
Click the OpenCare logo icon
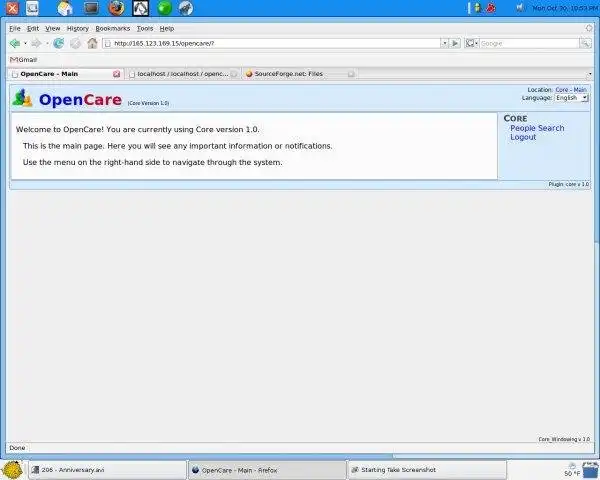tap(22, 98)
